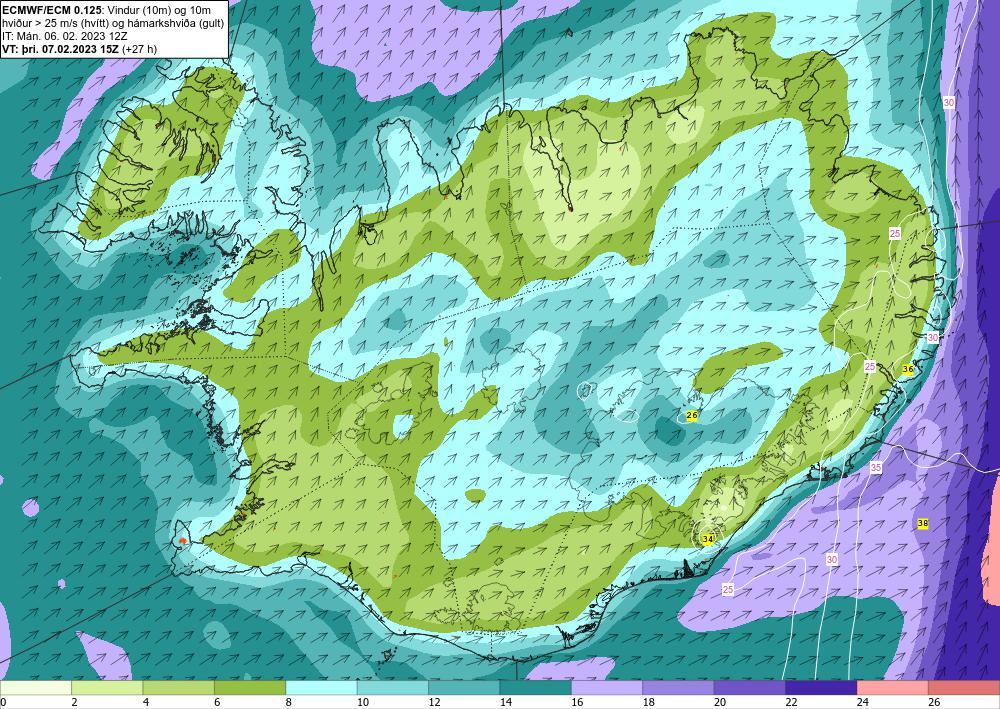The height and width of the screenshot is (709, 1000).
Task: Pick the 10–12 turquoise legend swatch
Action: (x=393, y=687)
